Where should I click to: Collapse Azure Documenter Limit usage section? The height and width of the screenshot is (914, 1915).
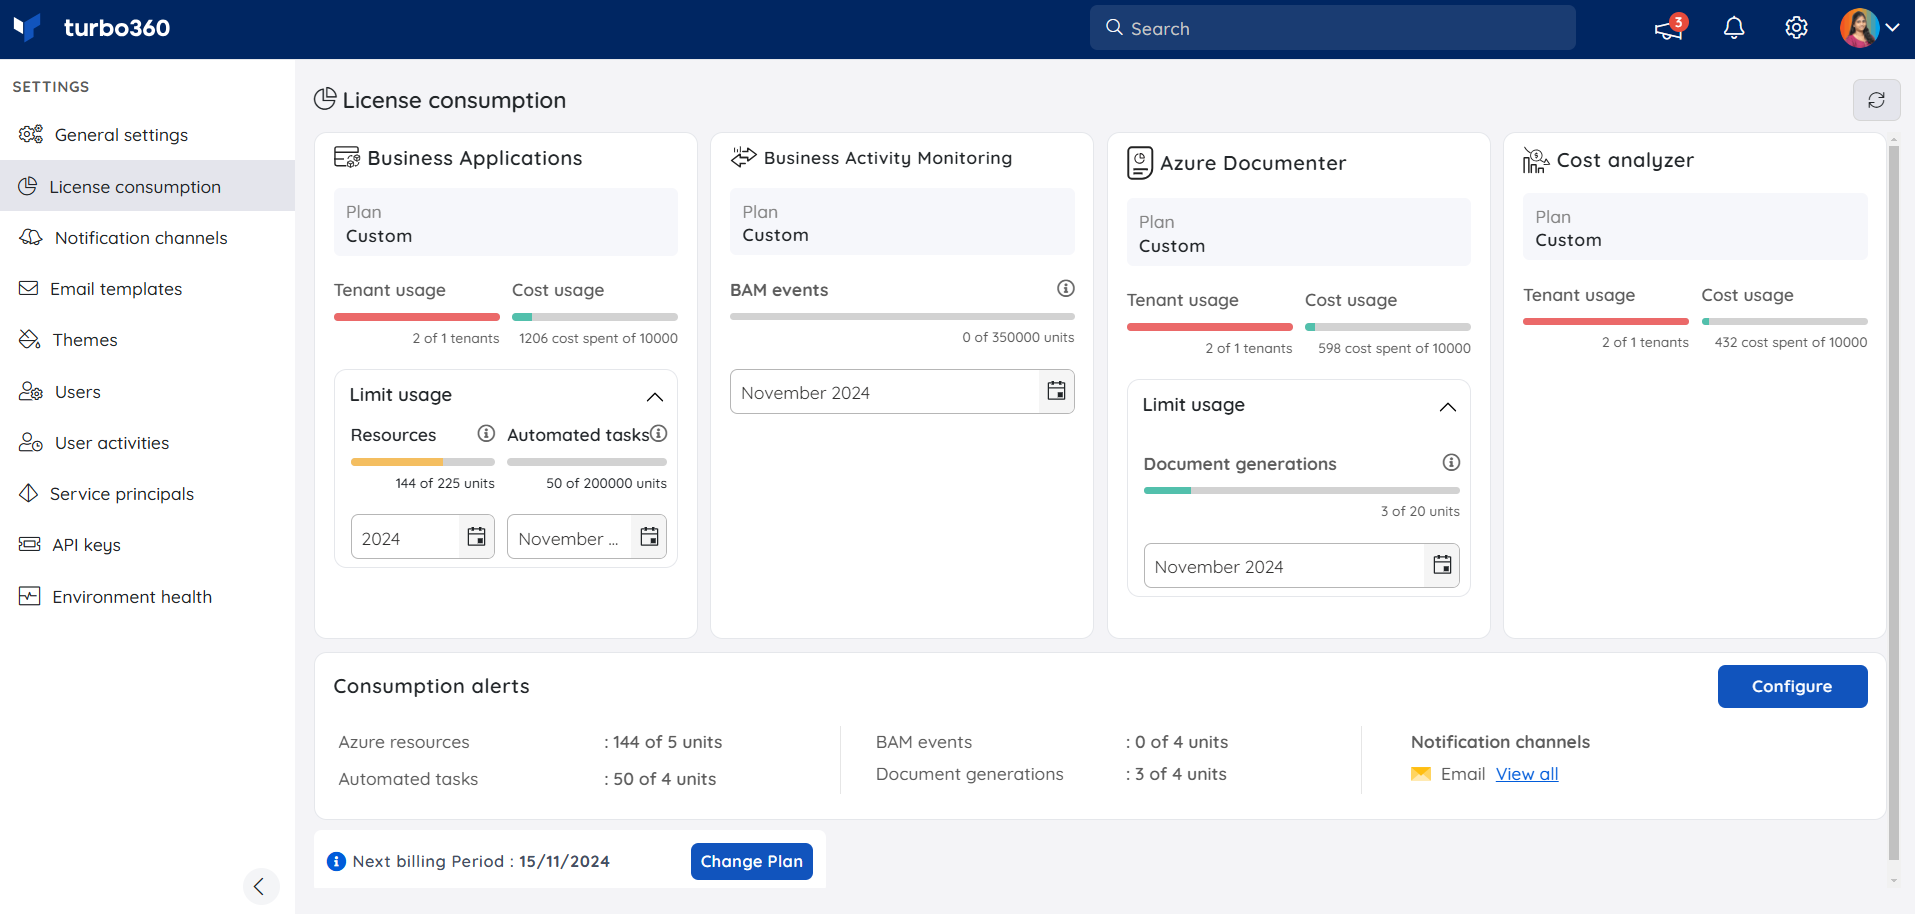tap(1447, 406)
